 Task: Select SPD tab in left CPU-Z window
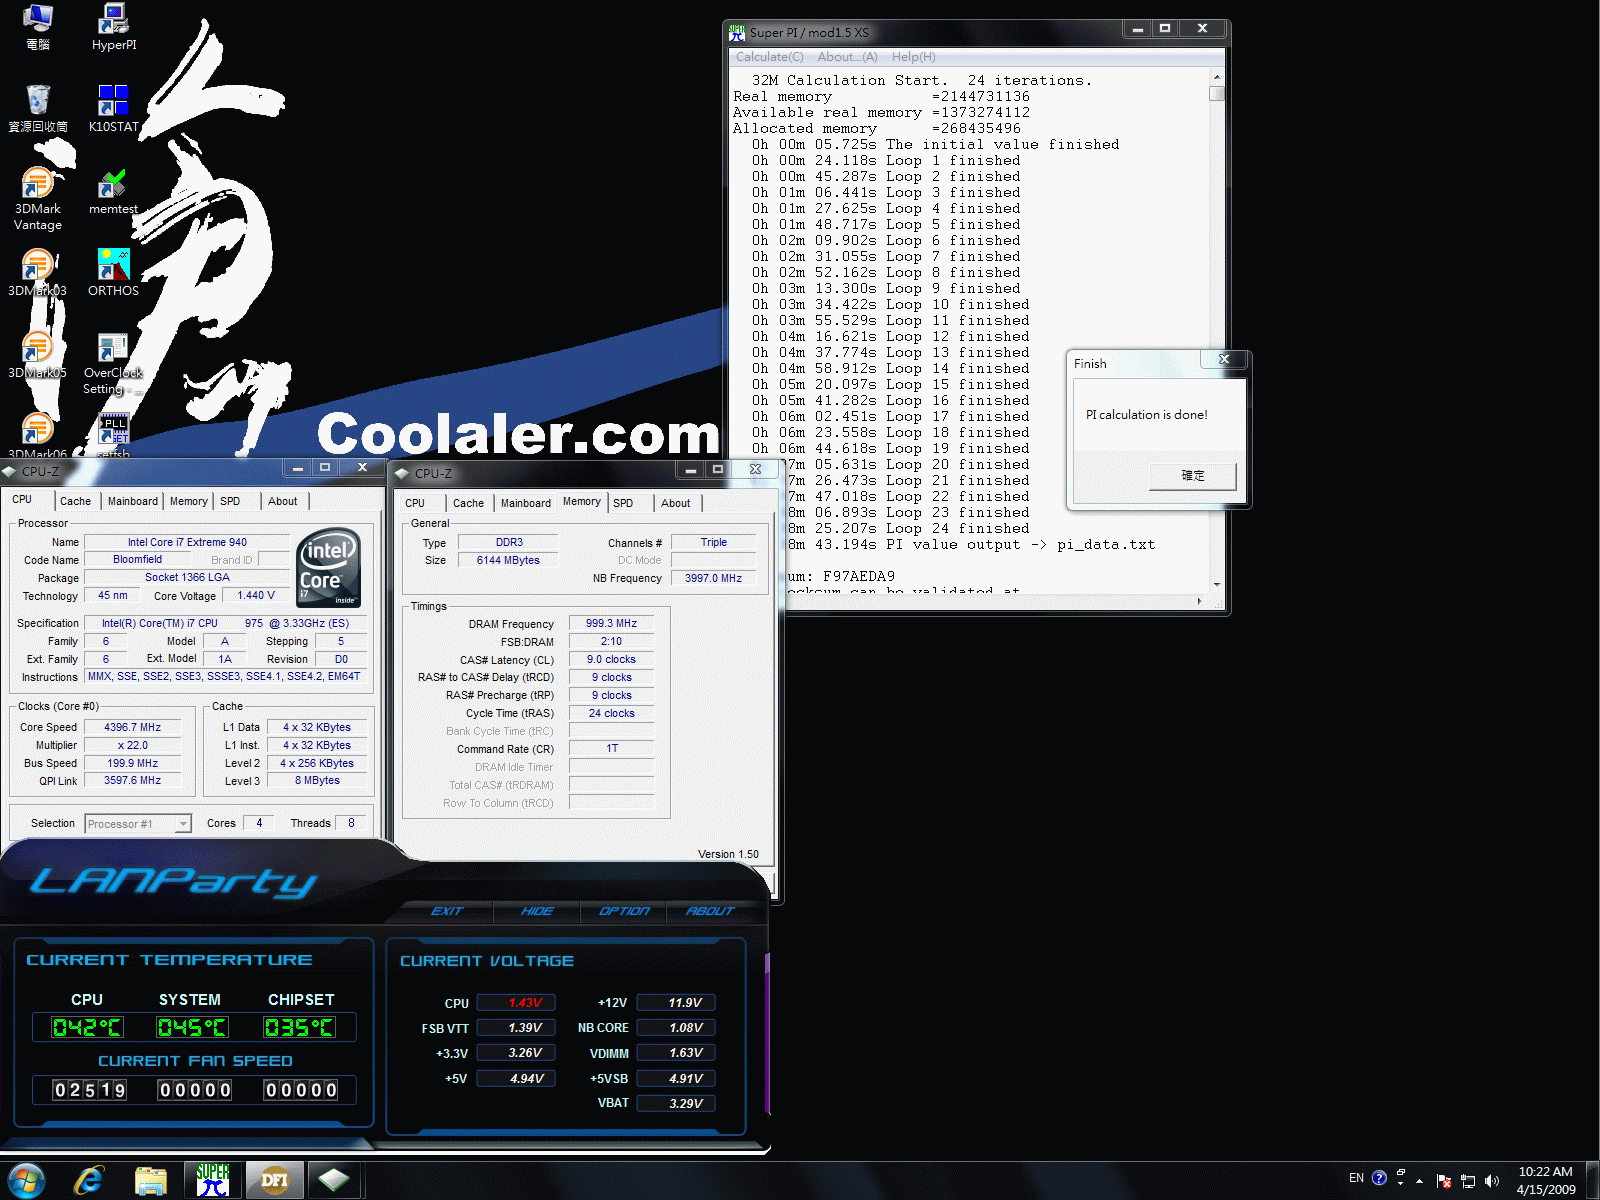coord(230,501)
